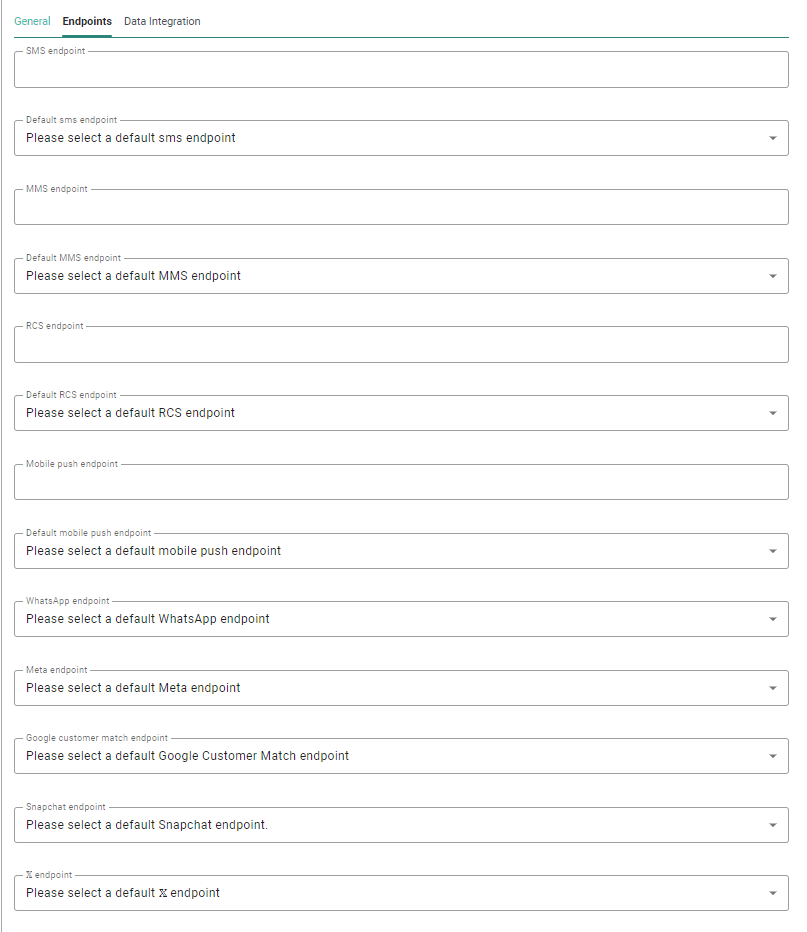Viewport: 807px width, 932px height.
Task: Expand the Default sms endpoint dropdown arrow
Action: pyautogui.click(x=772, y=139)
